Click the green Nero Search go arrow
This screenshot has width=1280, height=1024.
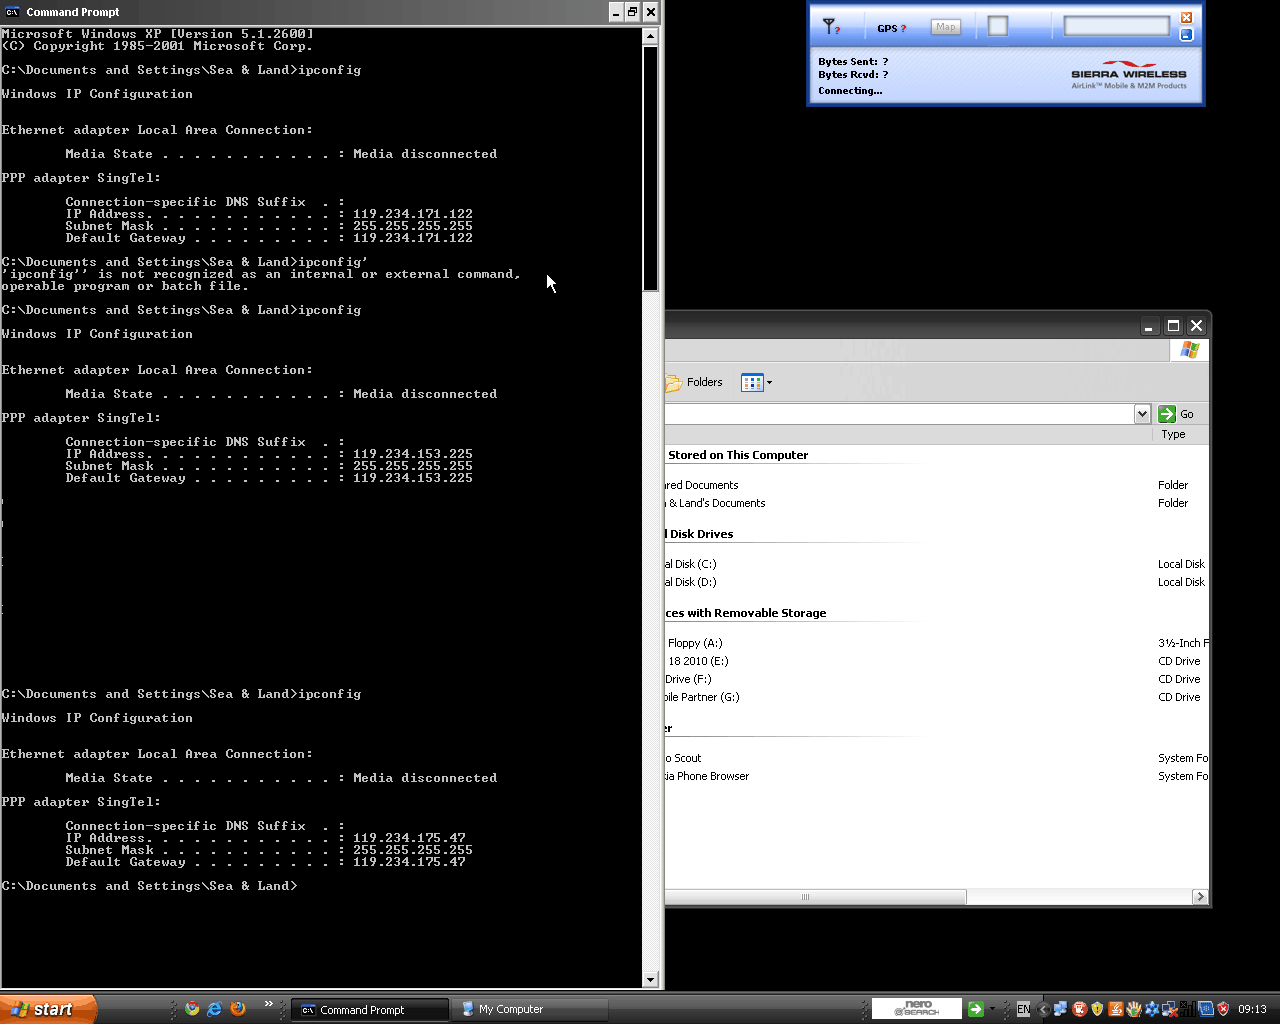[x=976, y=1010]
